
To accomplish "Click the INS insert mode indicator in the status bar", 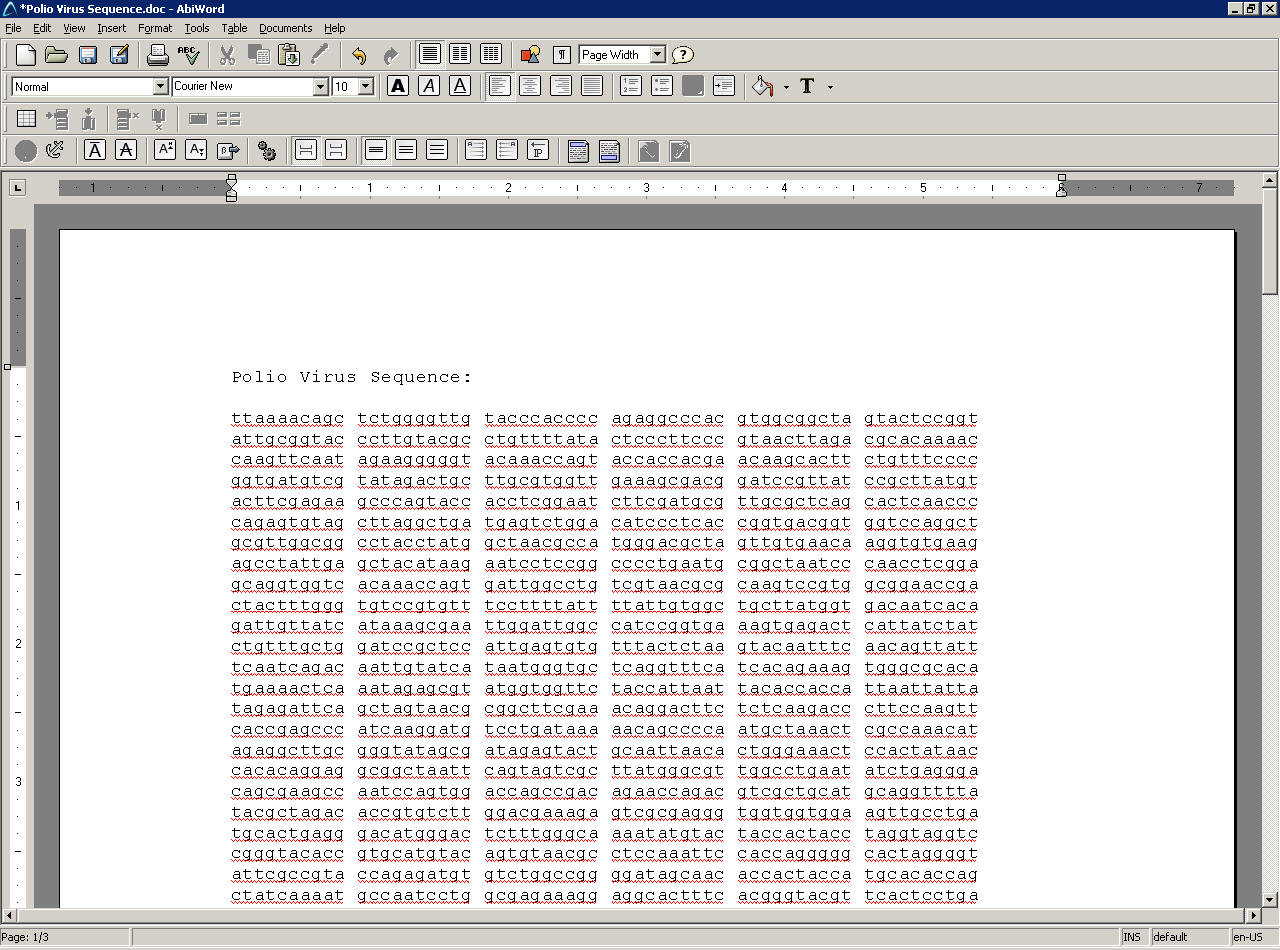I will 1132,937.
